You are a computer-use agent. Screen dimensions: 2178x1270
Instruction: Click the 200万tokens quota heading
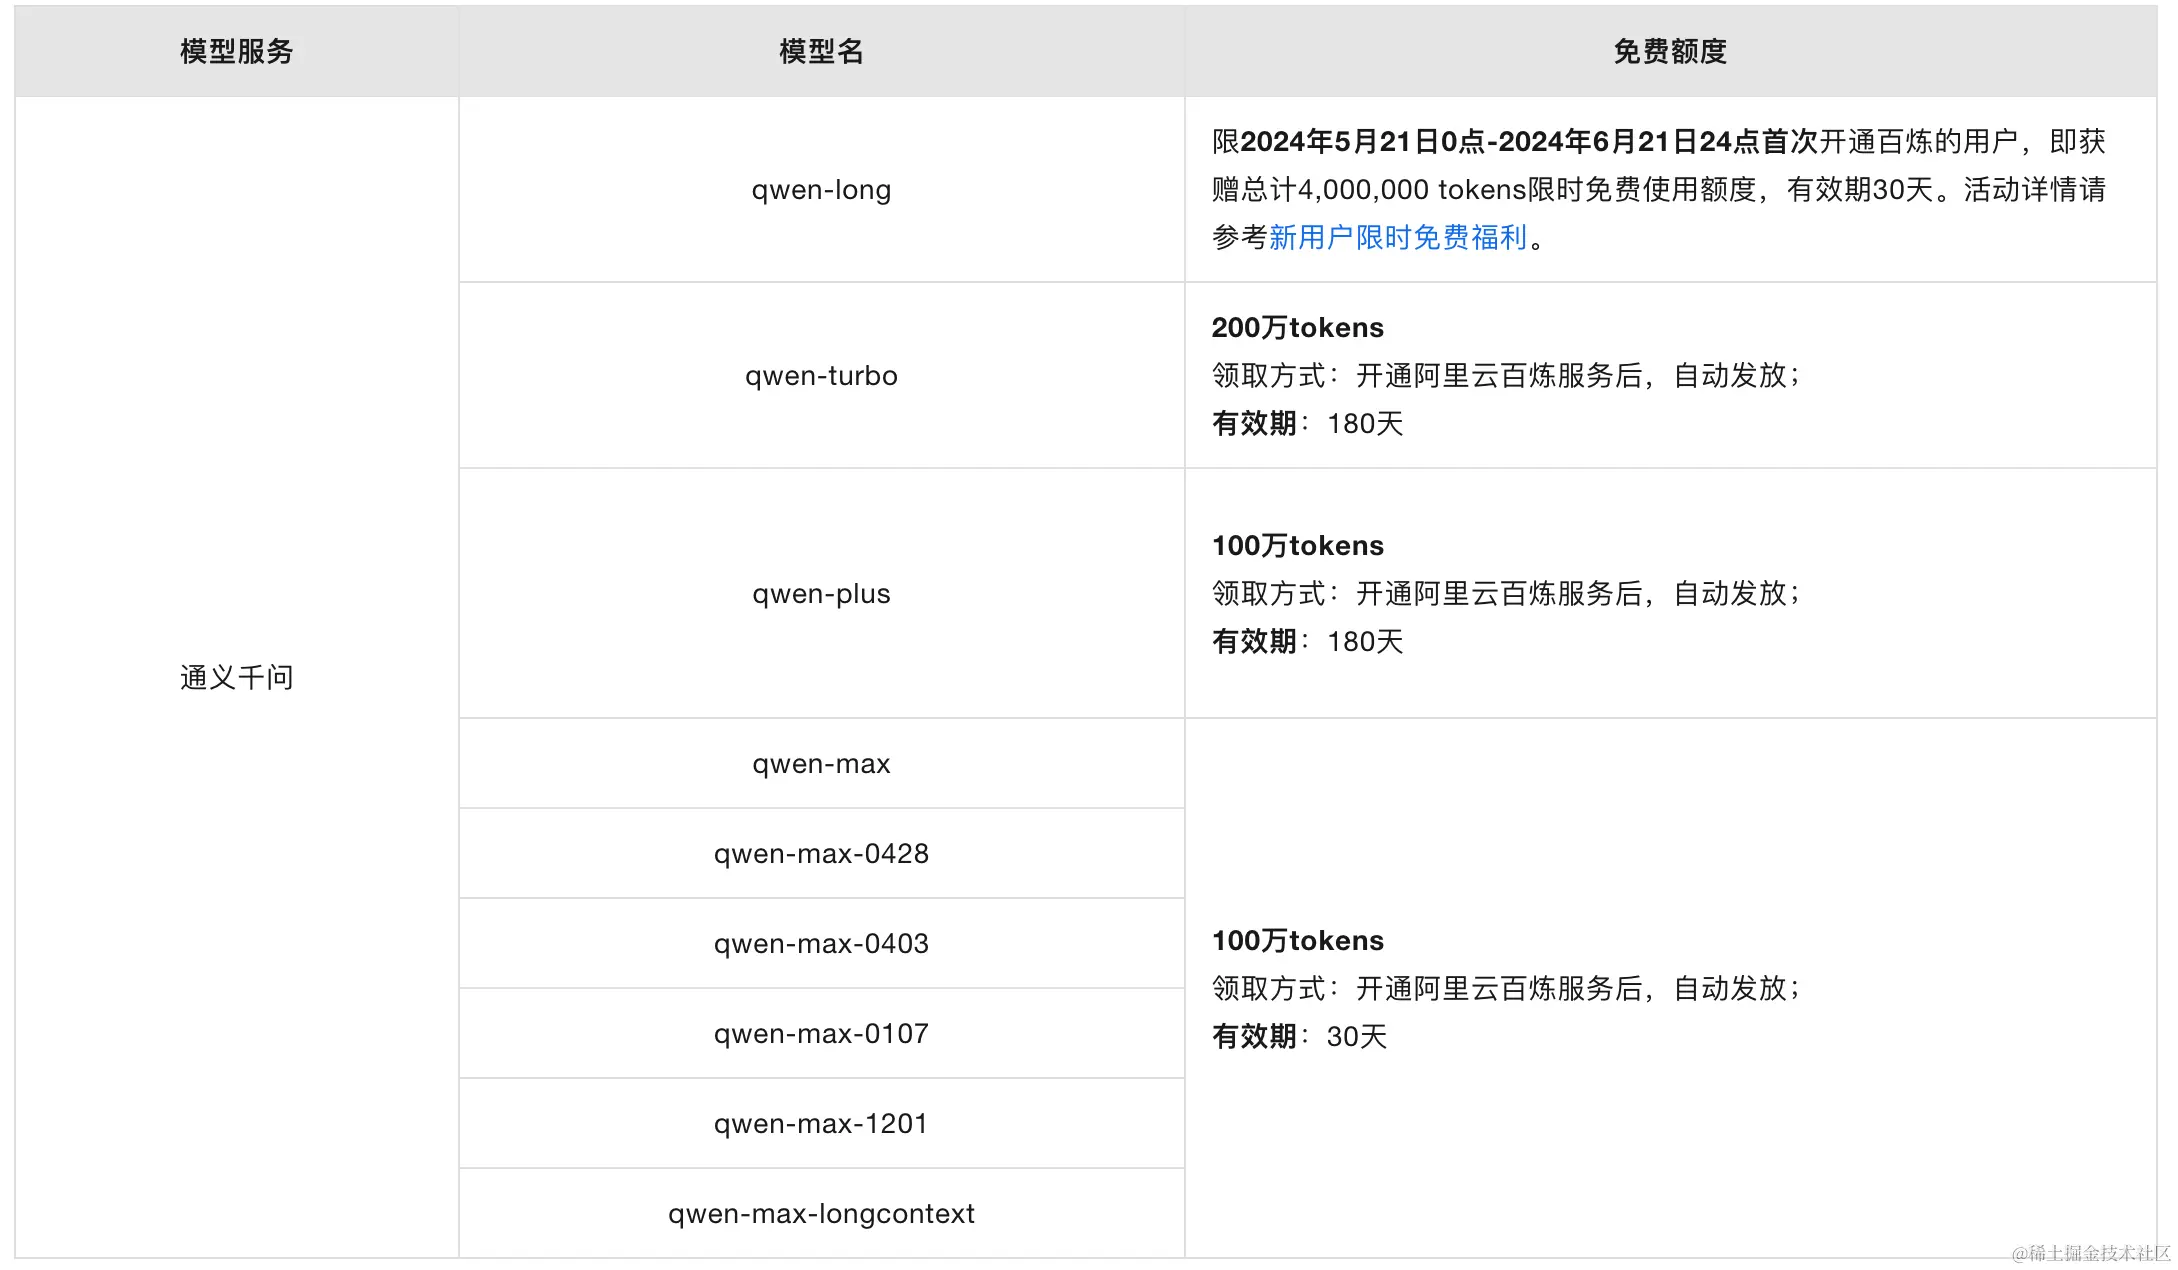pos(1297,328)
